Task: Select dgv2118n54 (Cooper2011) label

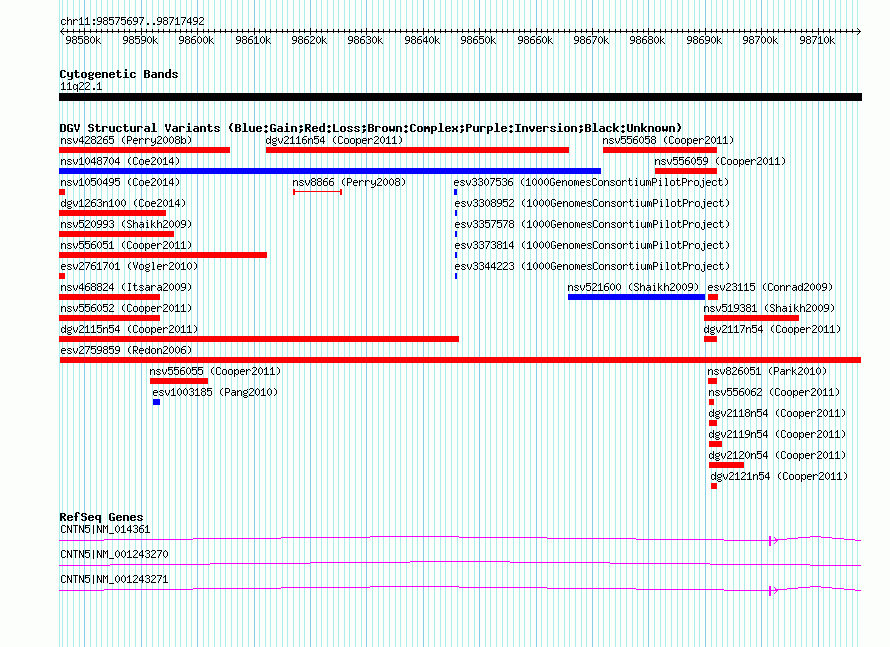Action: click(x=777, y=413)
